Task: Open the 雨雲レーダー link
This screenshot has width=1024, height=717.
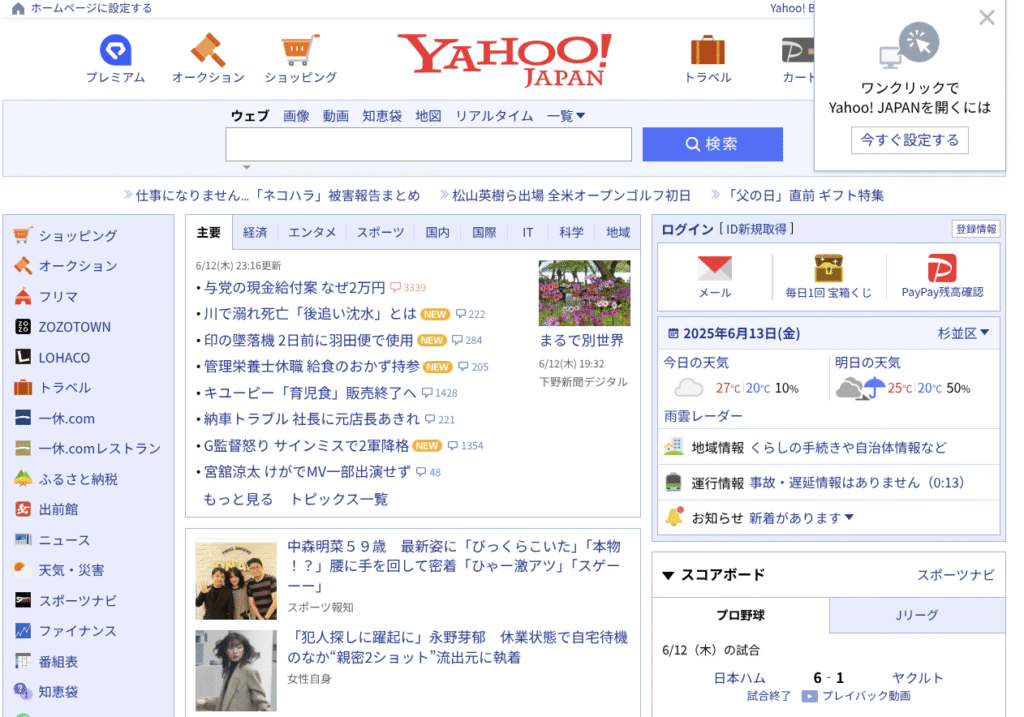Action: [703, 416]
